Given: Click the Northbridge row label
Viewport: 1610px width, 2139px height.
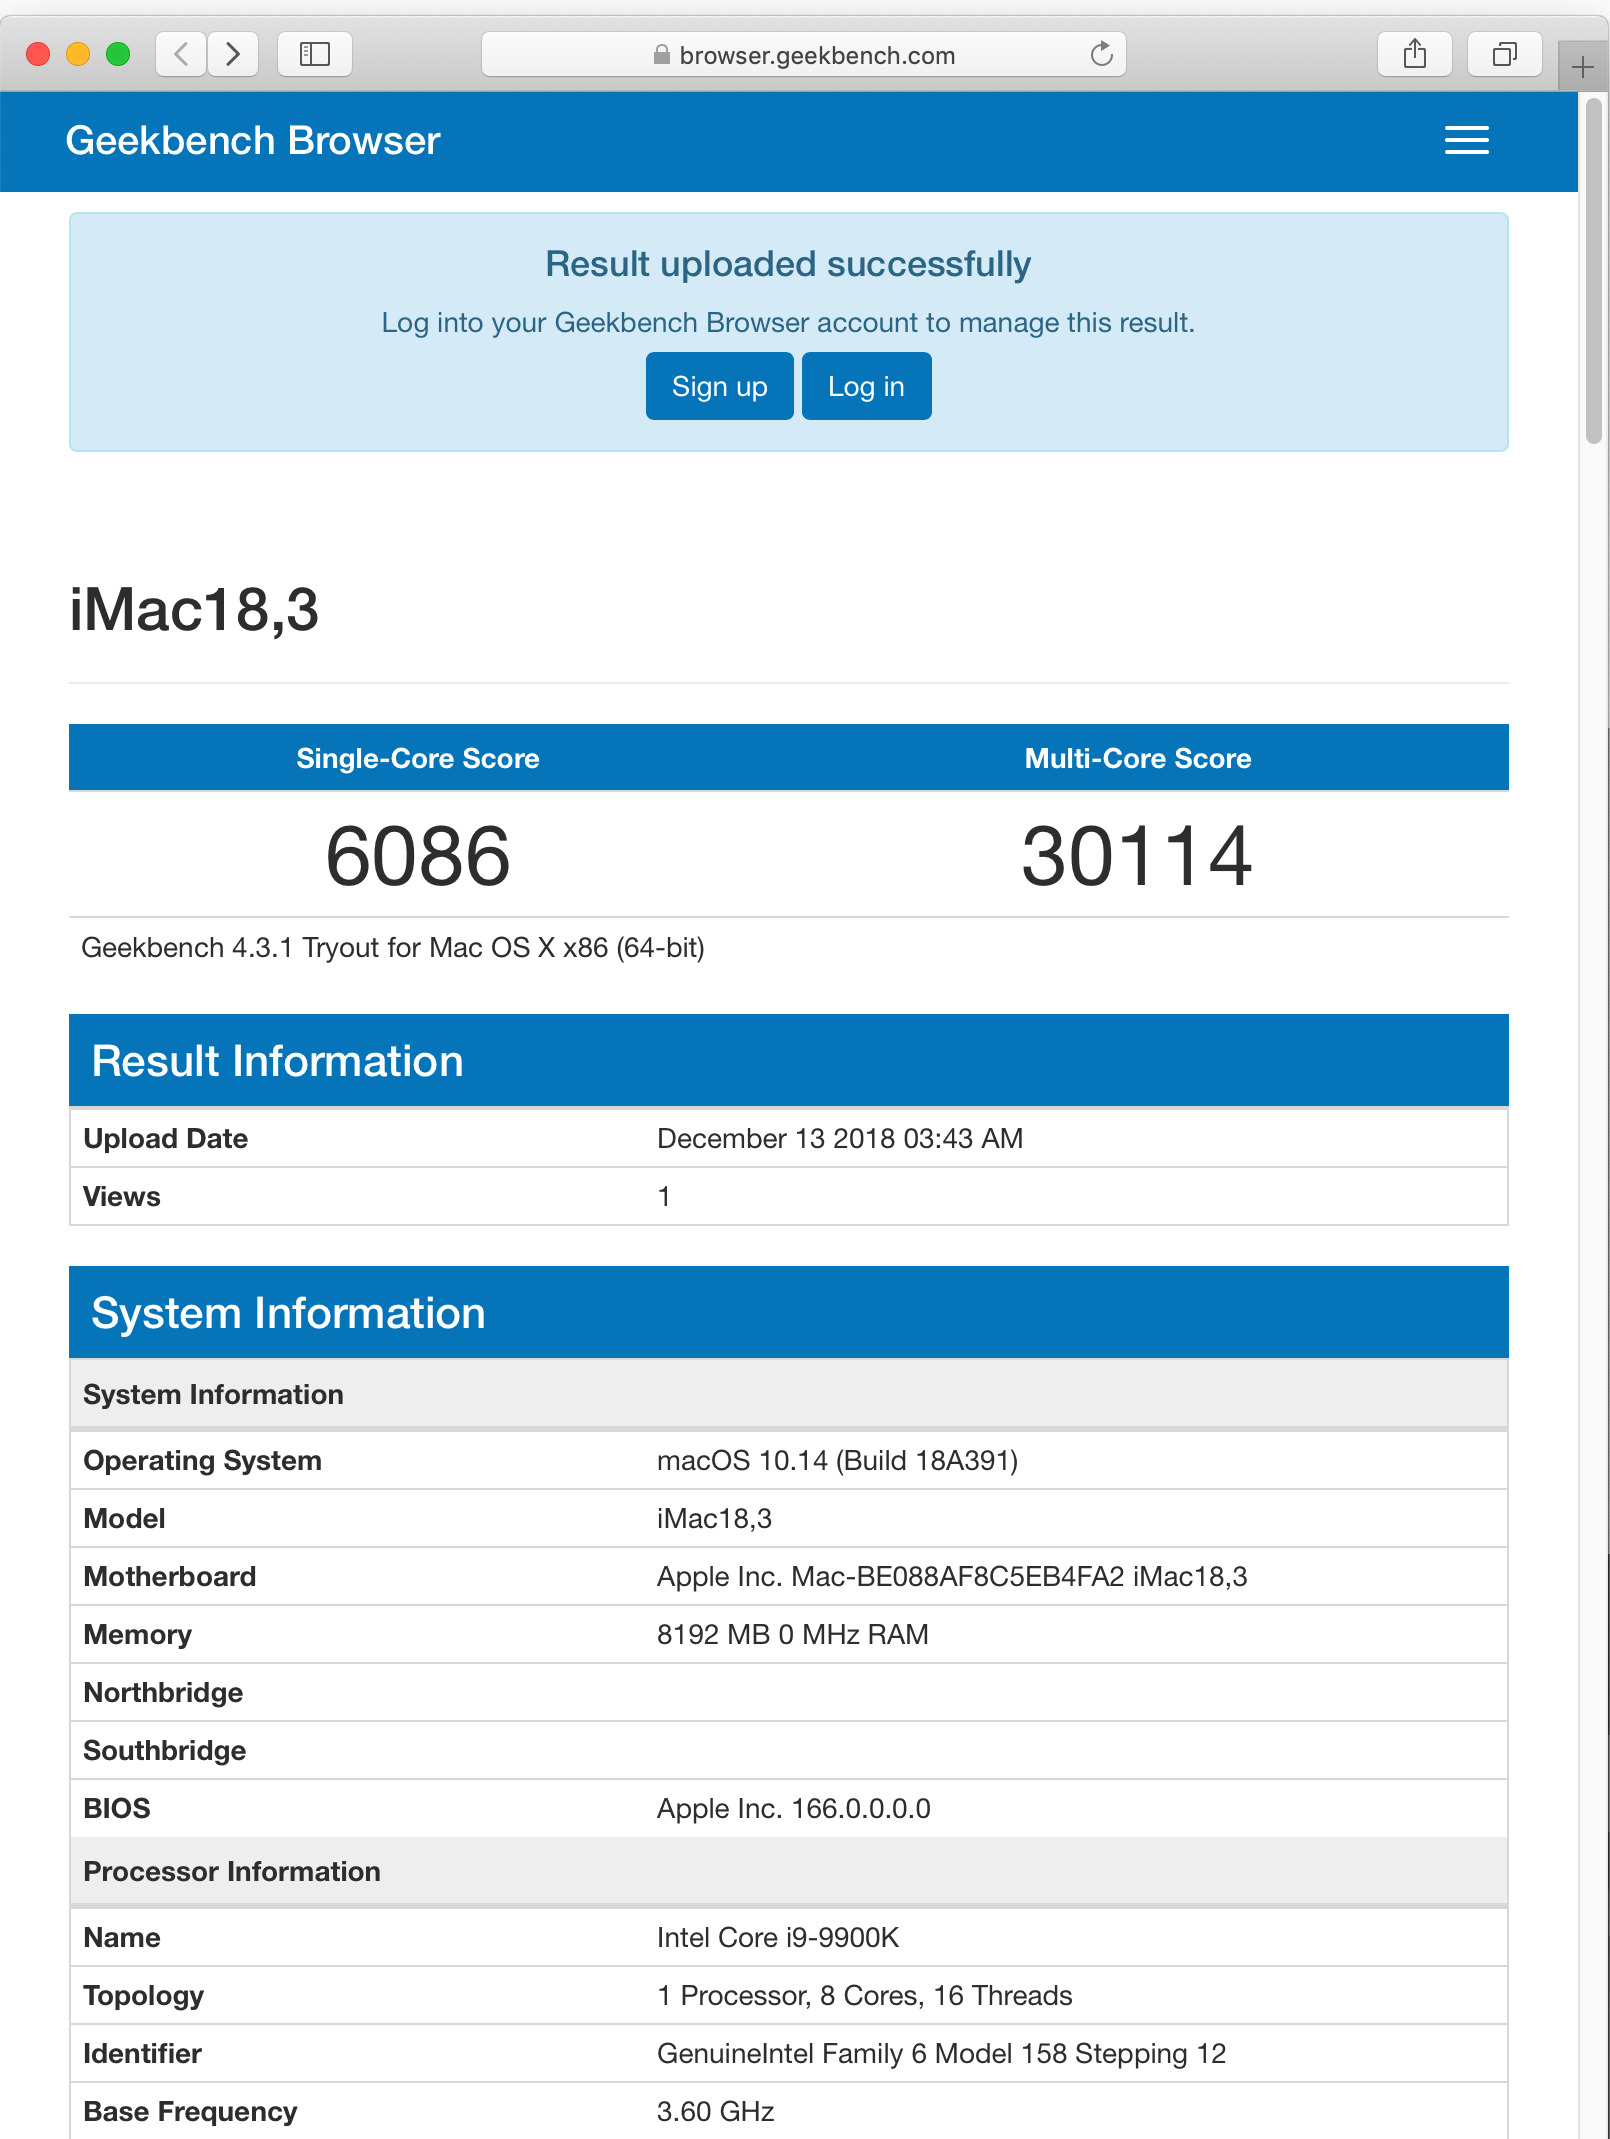Looking at the screenshot, I should tap(164, 1692).
